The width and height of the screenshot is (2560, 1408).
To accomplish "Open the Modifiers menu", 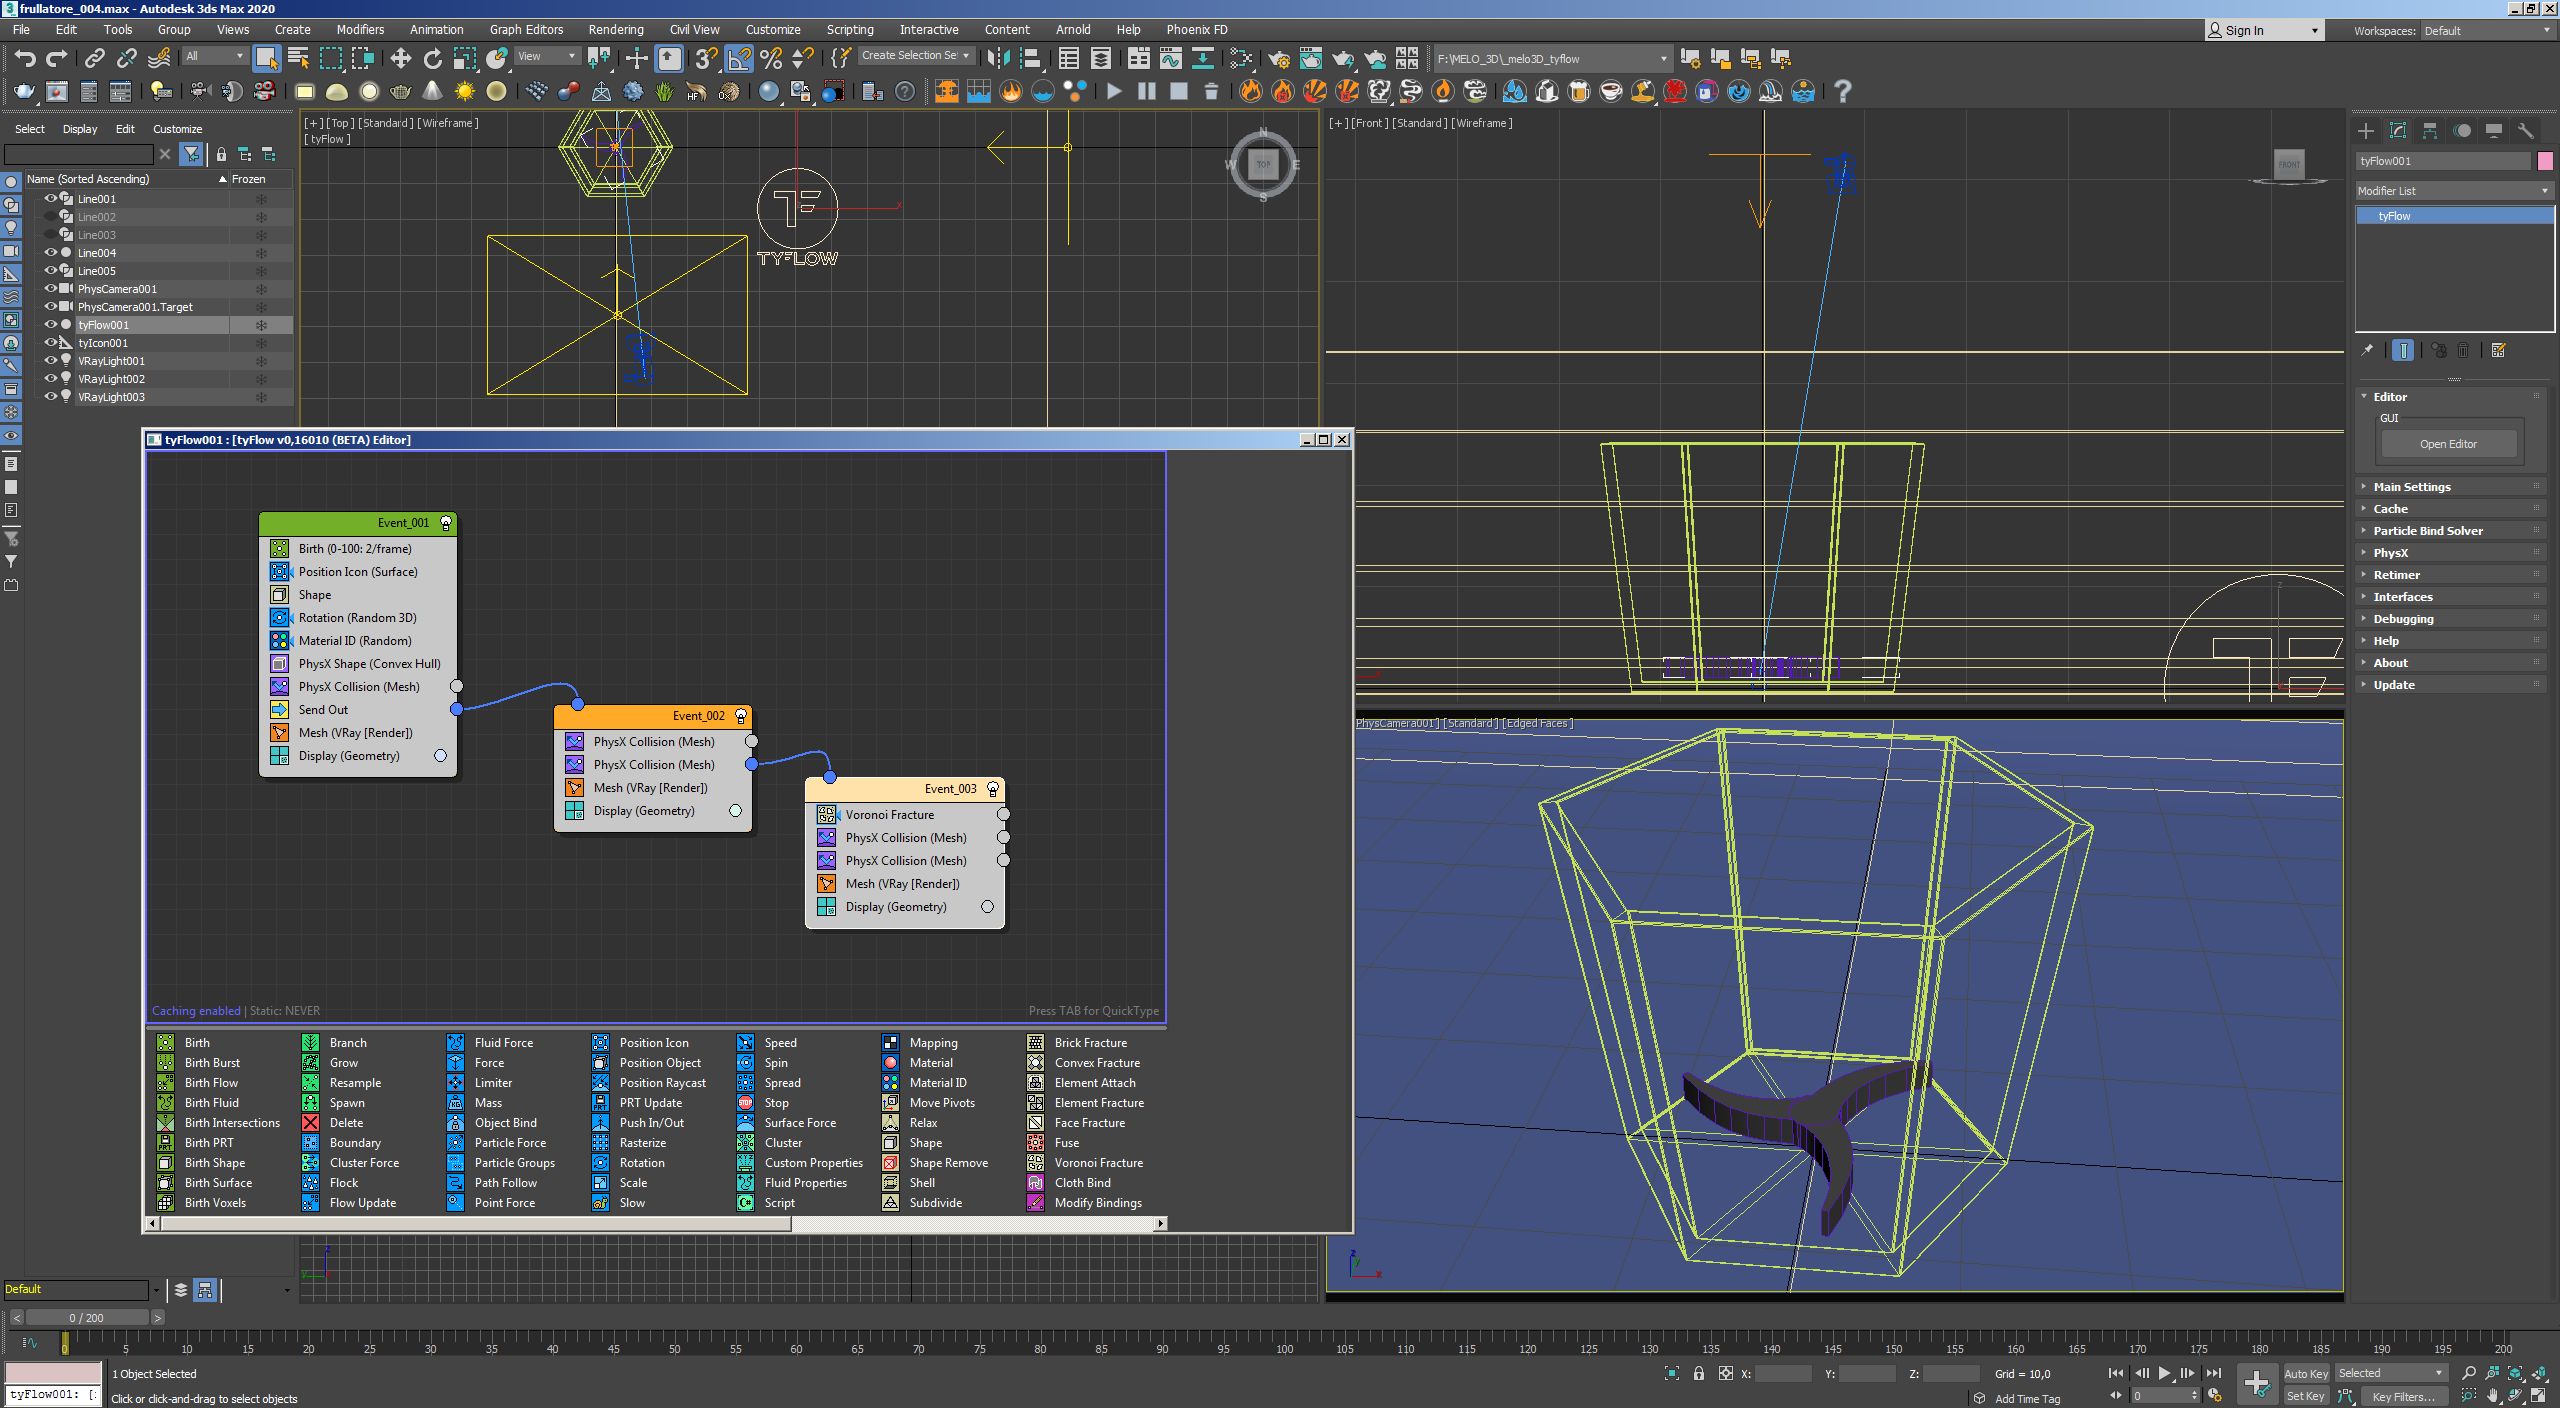I will pyautogui.click(x=360, y=30).
